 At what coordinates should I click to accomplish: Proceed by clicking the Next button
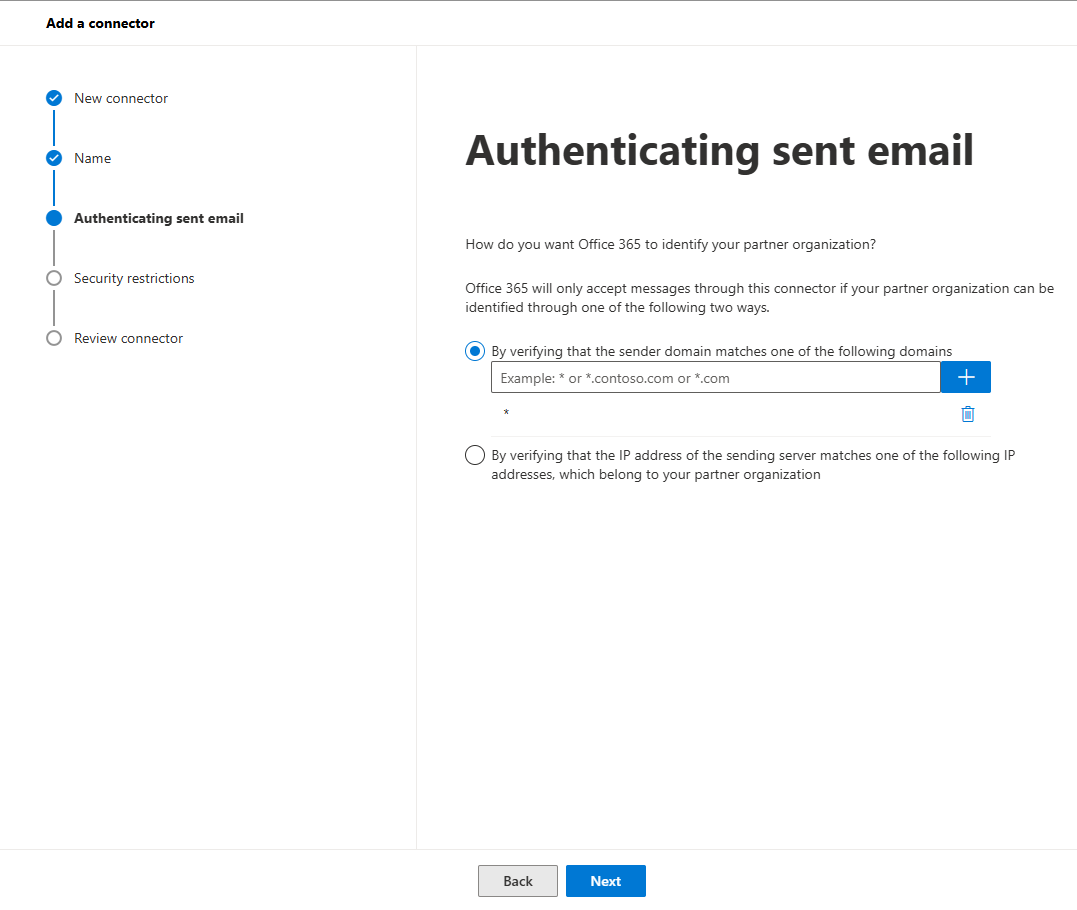(x=605, y=881)
